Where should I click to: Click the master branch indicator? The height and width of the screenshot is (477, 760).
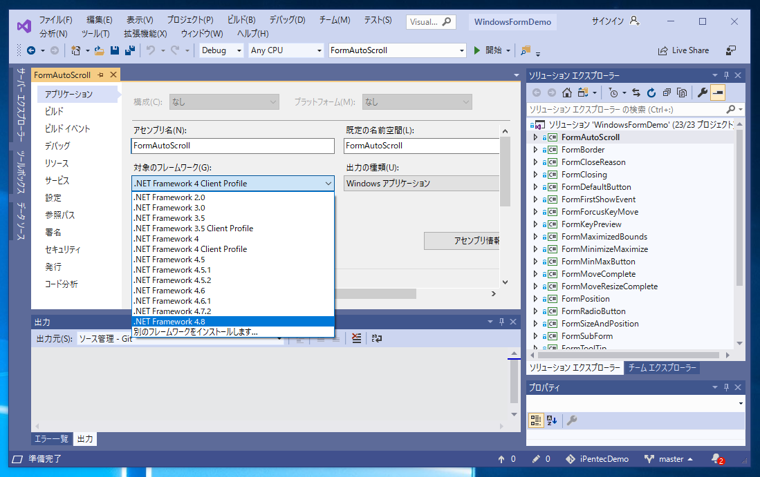(668, 459)
